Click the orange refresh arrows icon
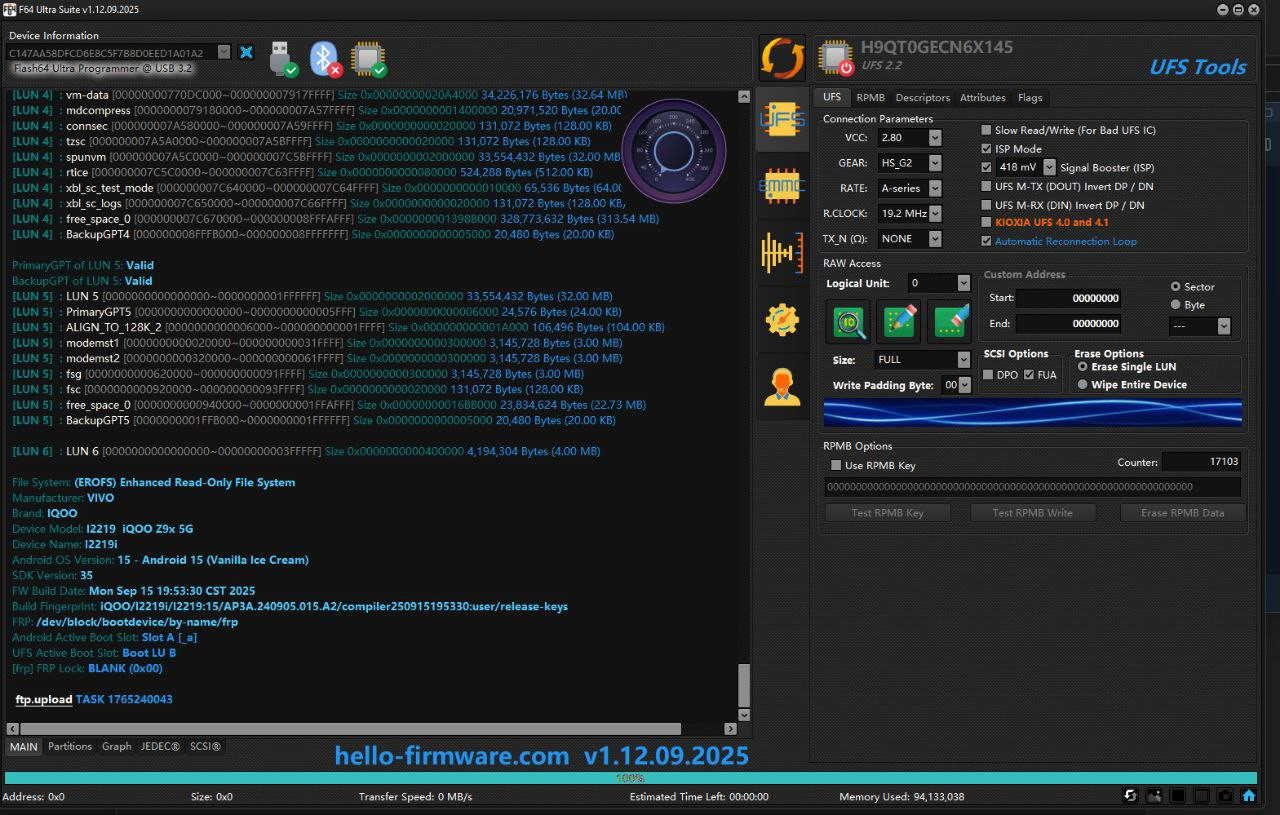 (x=782, y=58)
